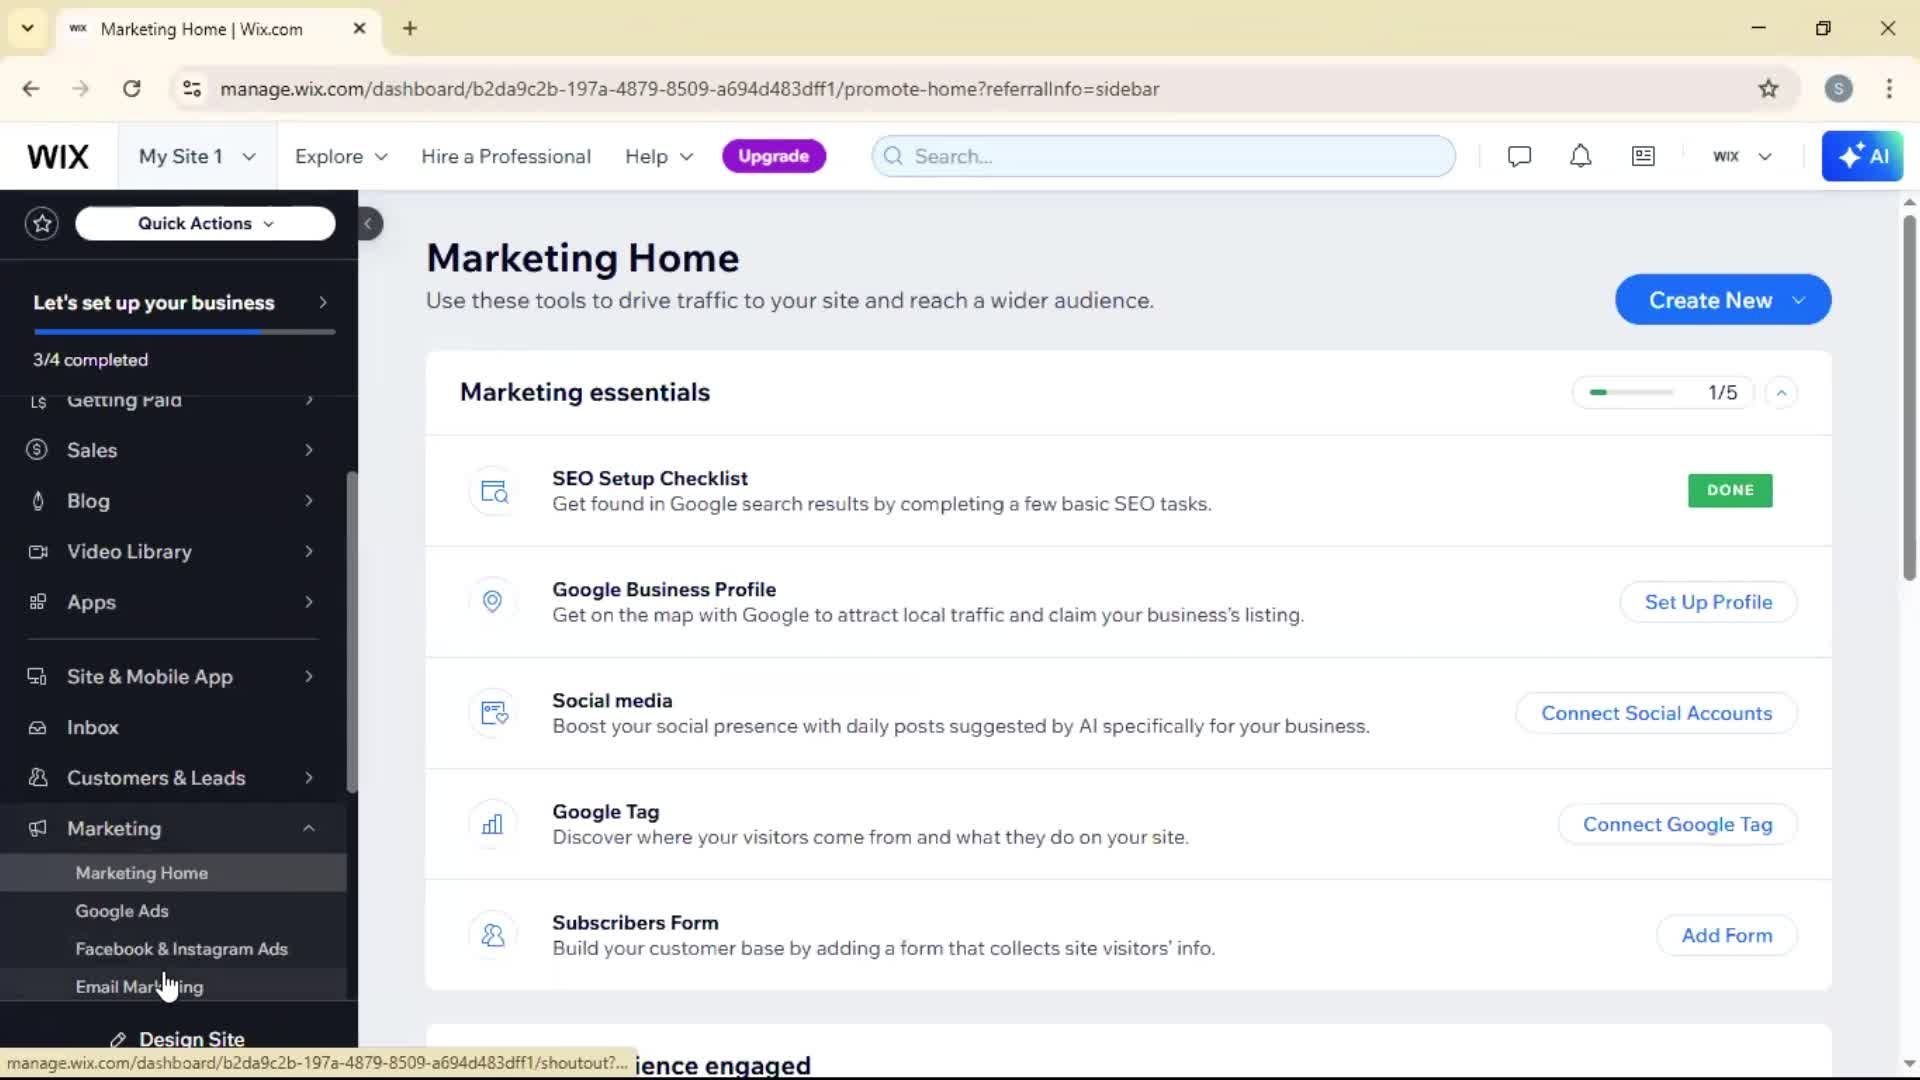The width and height of the screenshot is (1920, 1080).
Task: Open Chrome three-dot menu
Action: (1889, 89)
